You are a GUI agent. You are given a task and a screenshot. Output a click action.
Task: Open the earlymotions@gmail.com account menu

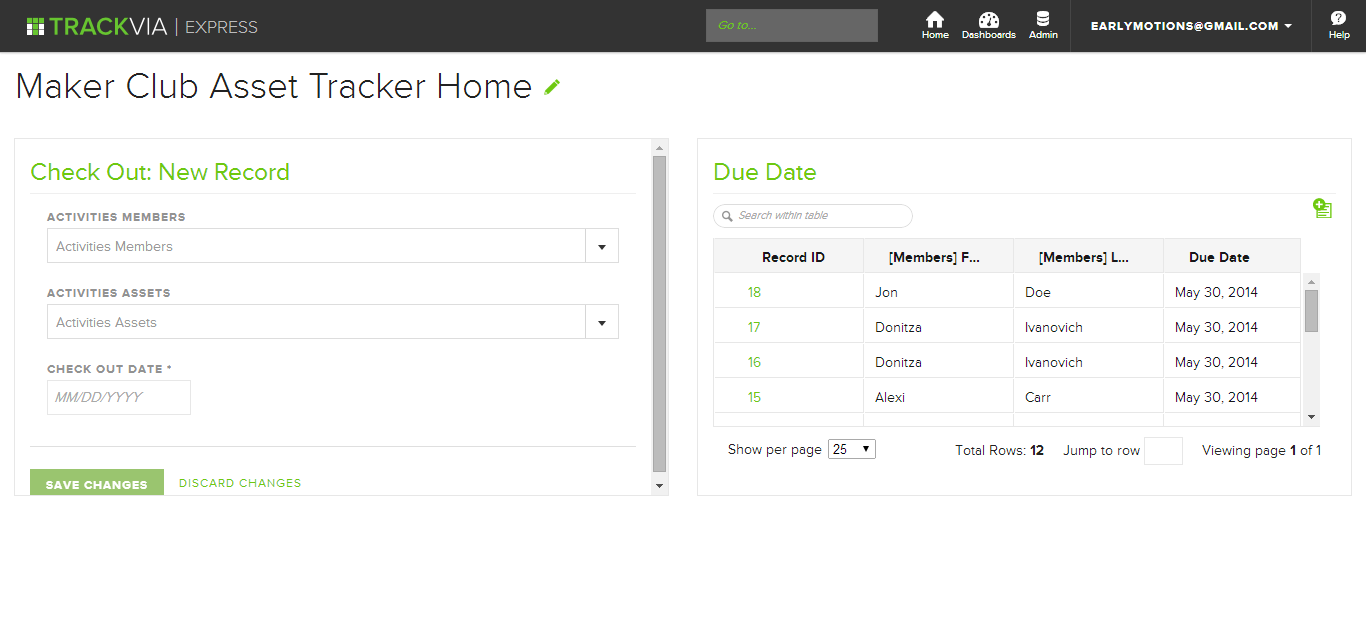1190,26
